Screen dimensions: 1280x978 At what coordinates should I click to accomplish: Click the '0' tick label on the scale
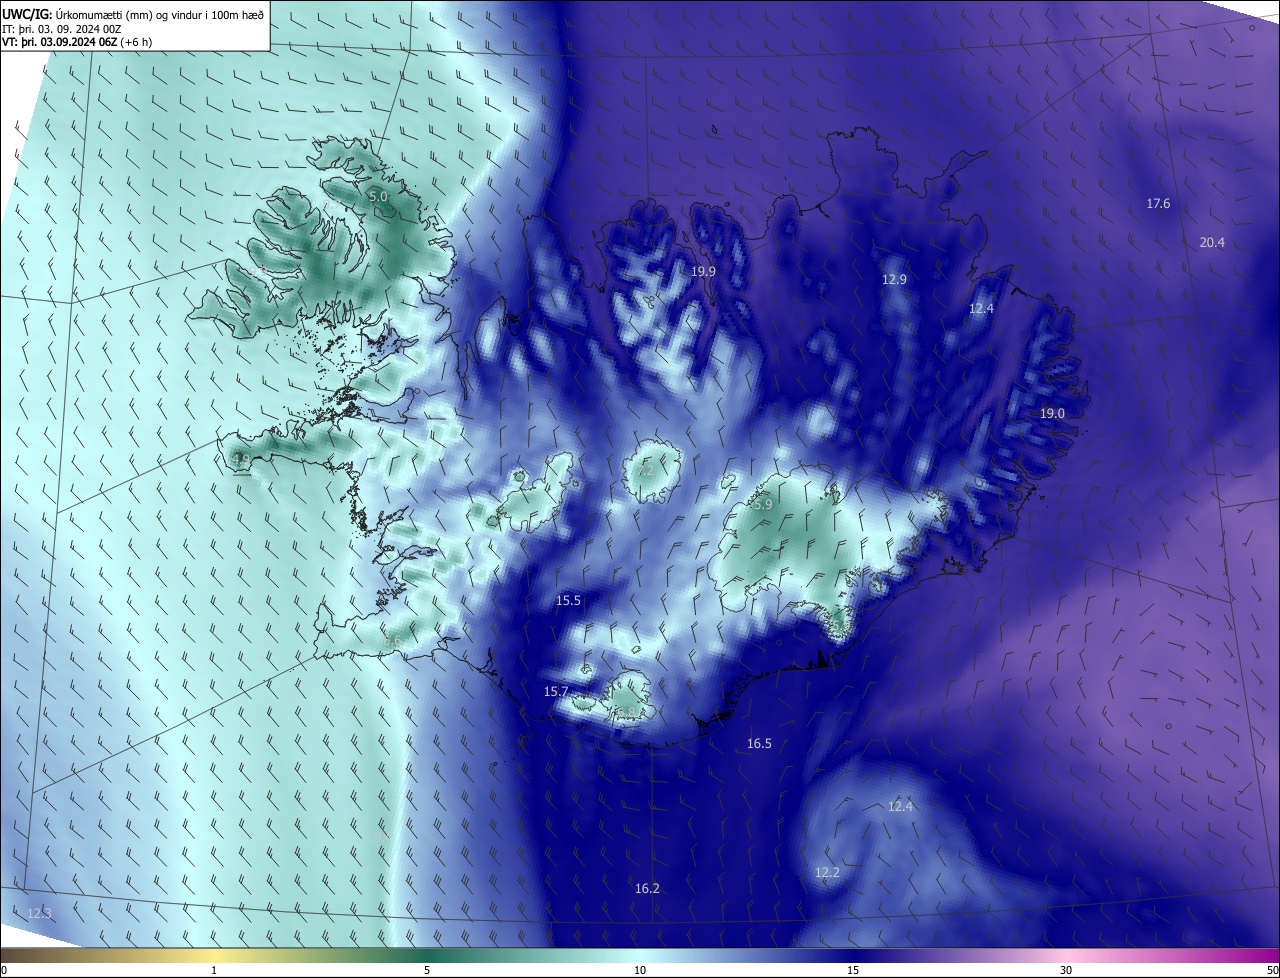3,970
